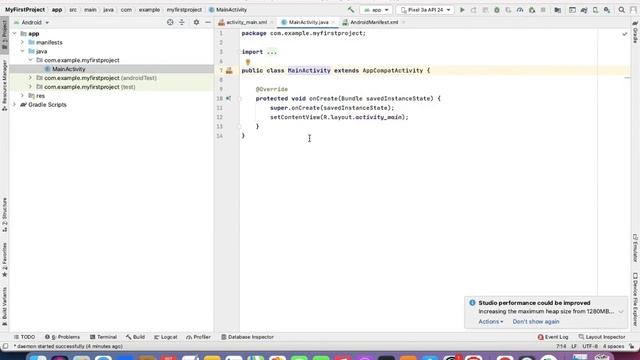Screen dimensions: 640x360
Task: Click the gutter icon on line 7
Action: (x=229, y=71)
